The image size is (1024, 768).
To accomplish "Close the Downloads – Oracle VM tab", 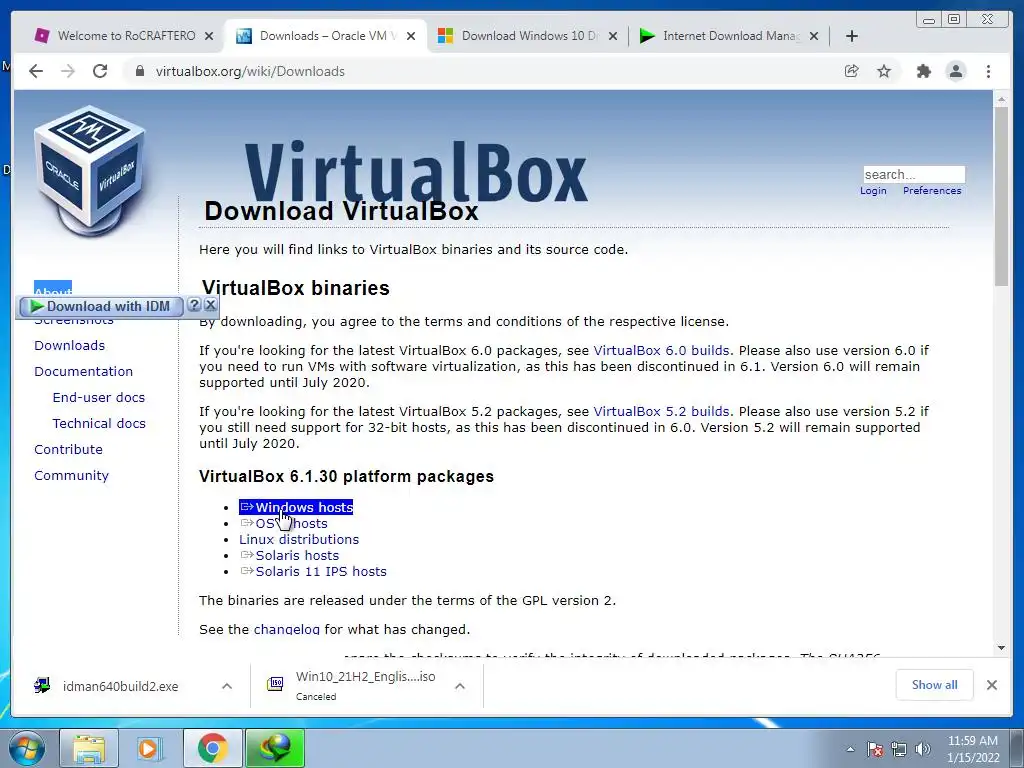I will pos(411,36).
